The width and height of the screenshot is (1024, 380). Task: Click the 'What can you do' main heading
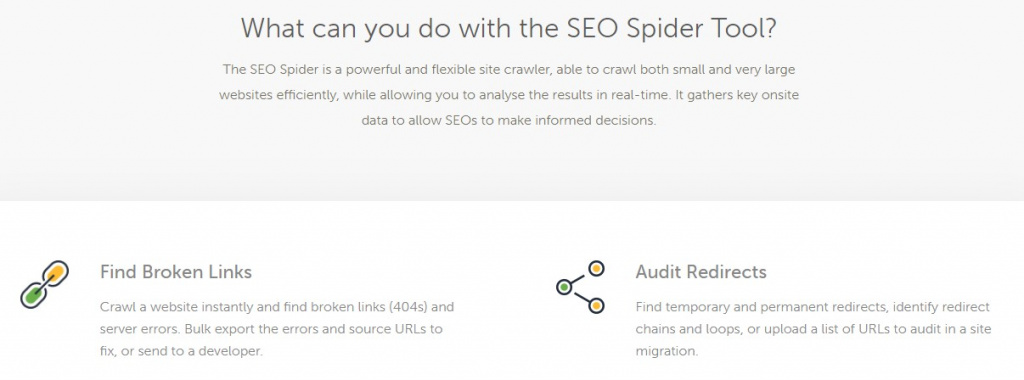509,29
